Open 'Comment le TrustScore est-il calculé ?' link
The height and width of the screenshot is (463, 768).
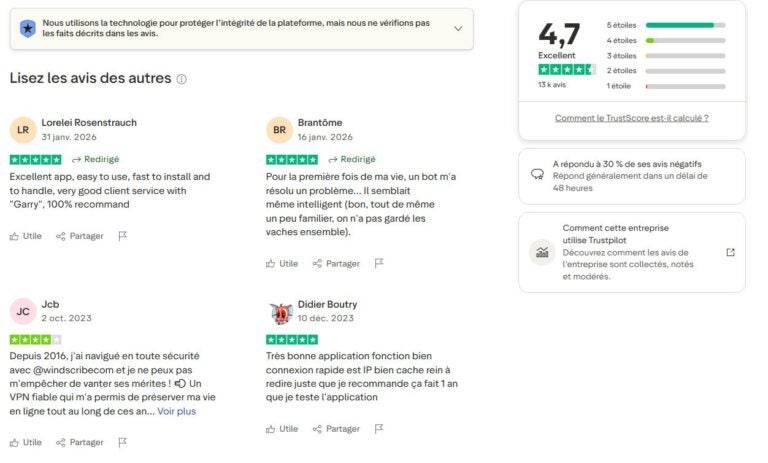pyautogui.click(x=632, y=118)
